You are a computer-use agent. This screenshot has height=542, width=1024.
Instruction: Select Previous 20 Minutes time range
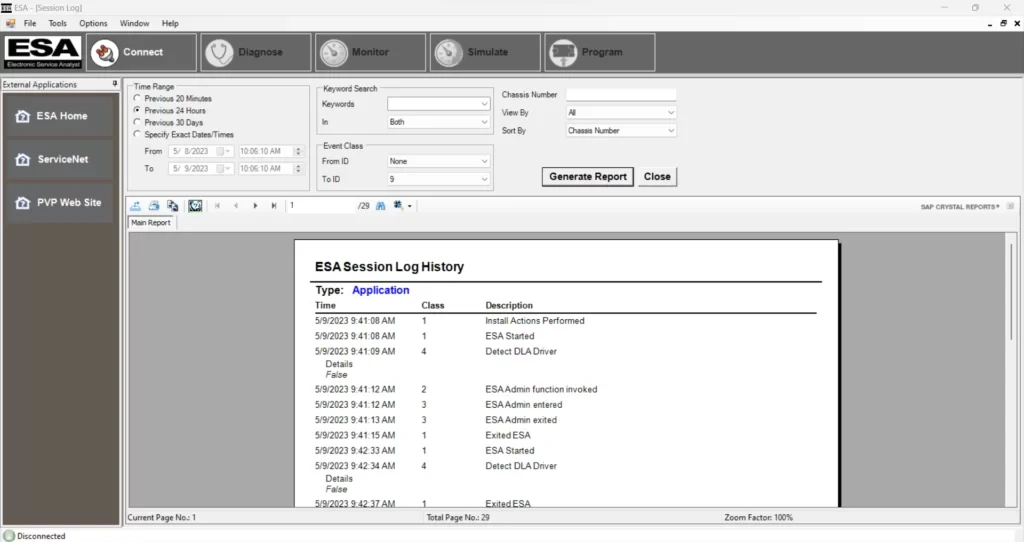137,99
